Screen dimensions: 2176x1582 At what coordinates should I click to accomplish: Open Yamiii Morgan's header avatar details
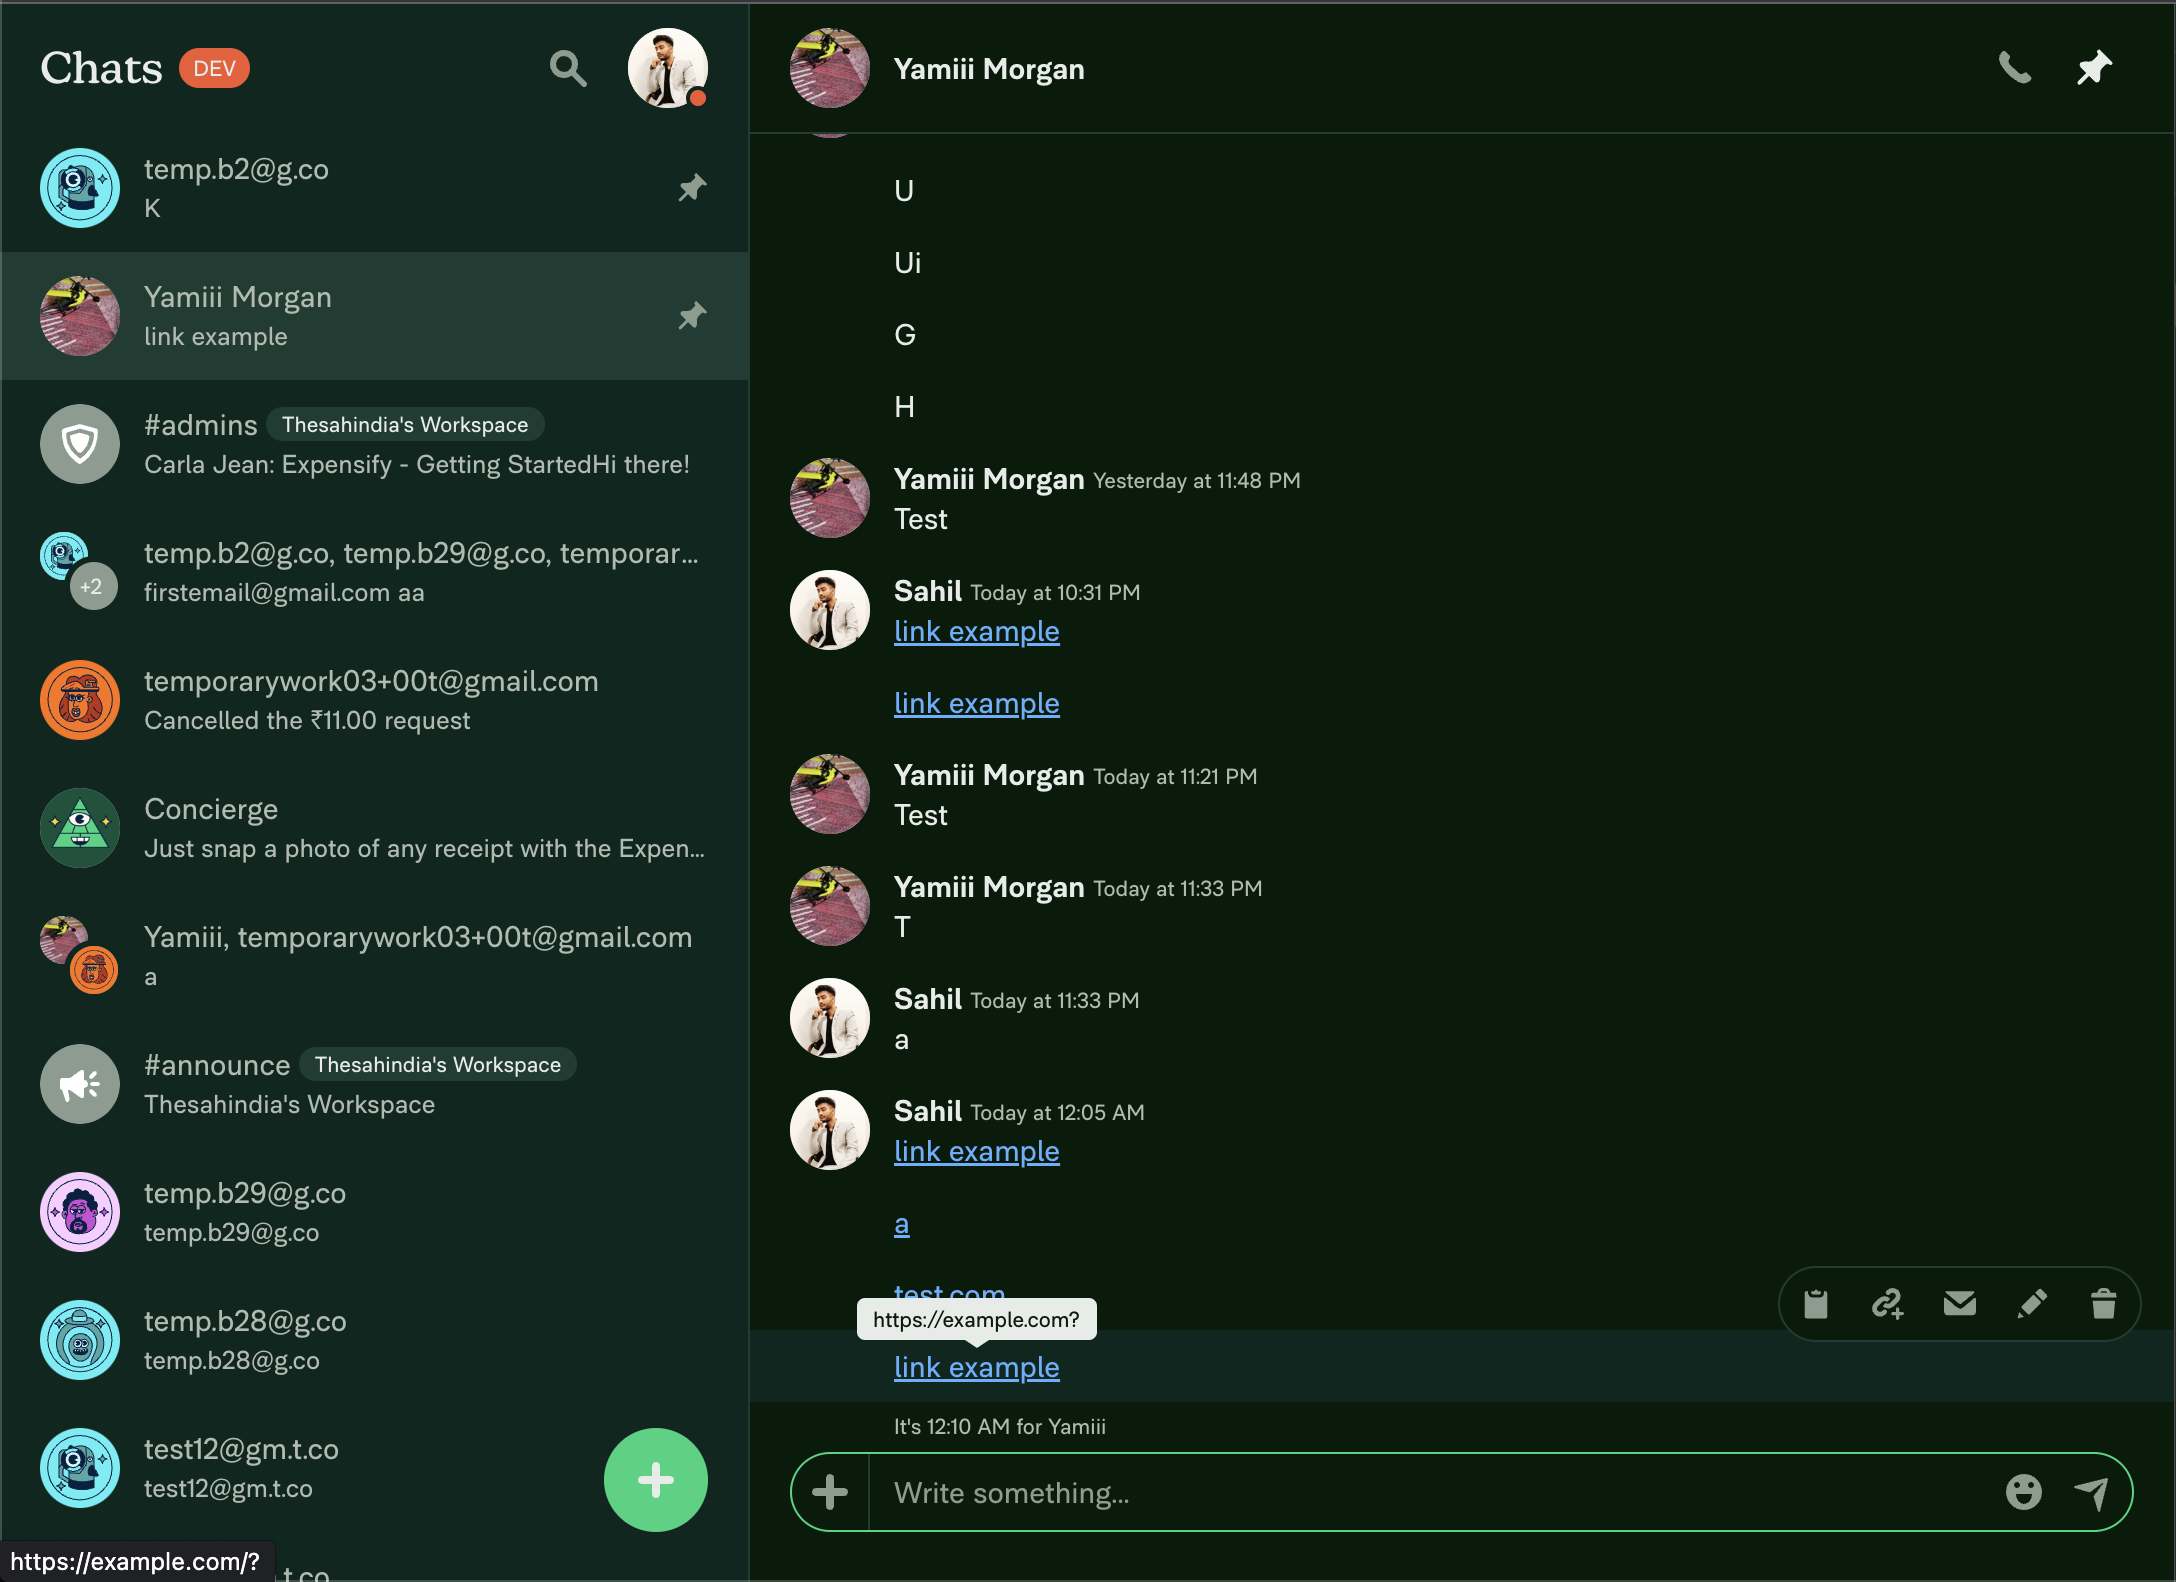tap(829, 68)
